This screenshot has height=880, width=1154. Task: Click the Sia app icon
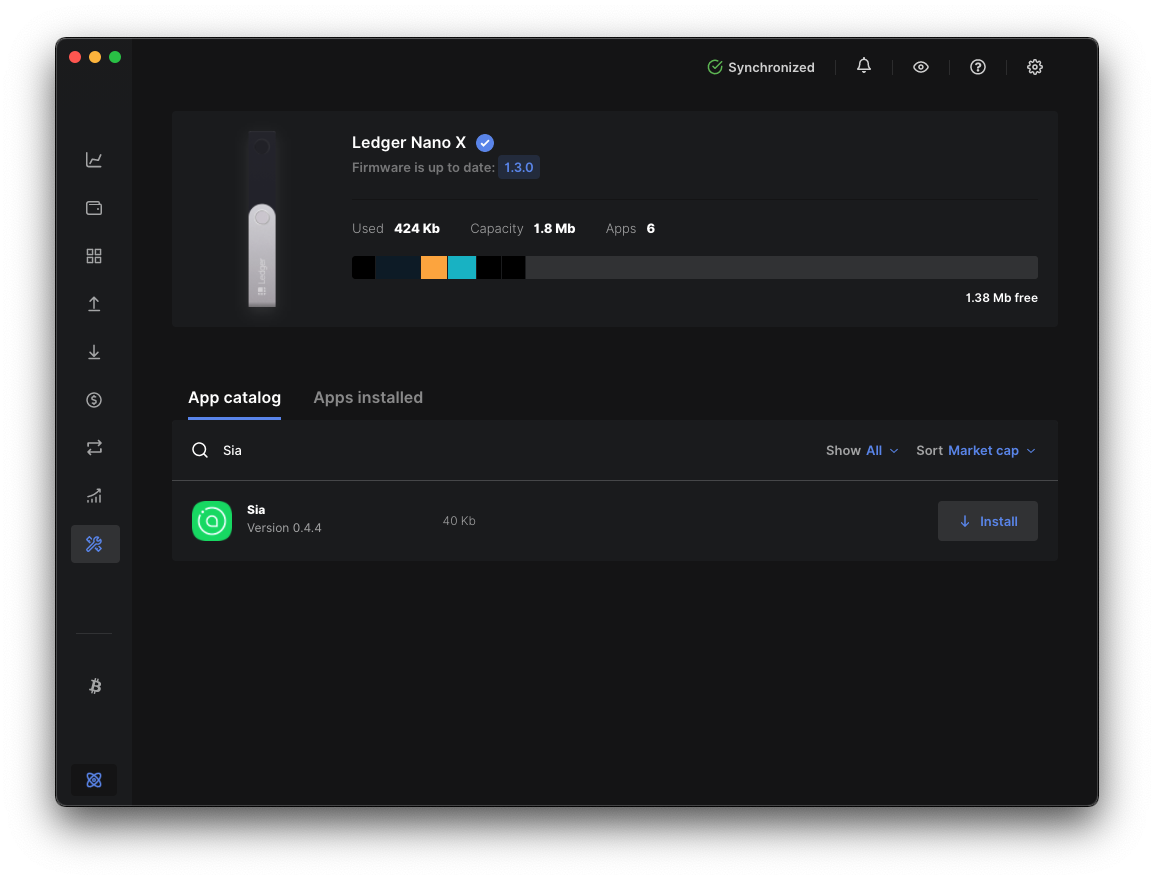coord(212,521)
